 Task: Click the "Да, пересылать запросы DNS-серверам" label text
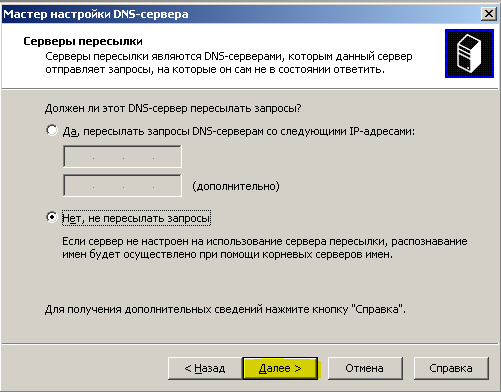[x=239, y=131]
